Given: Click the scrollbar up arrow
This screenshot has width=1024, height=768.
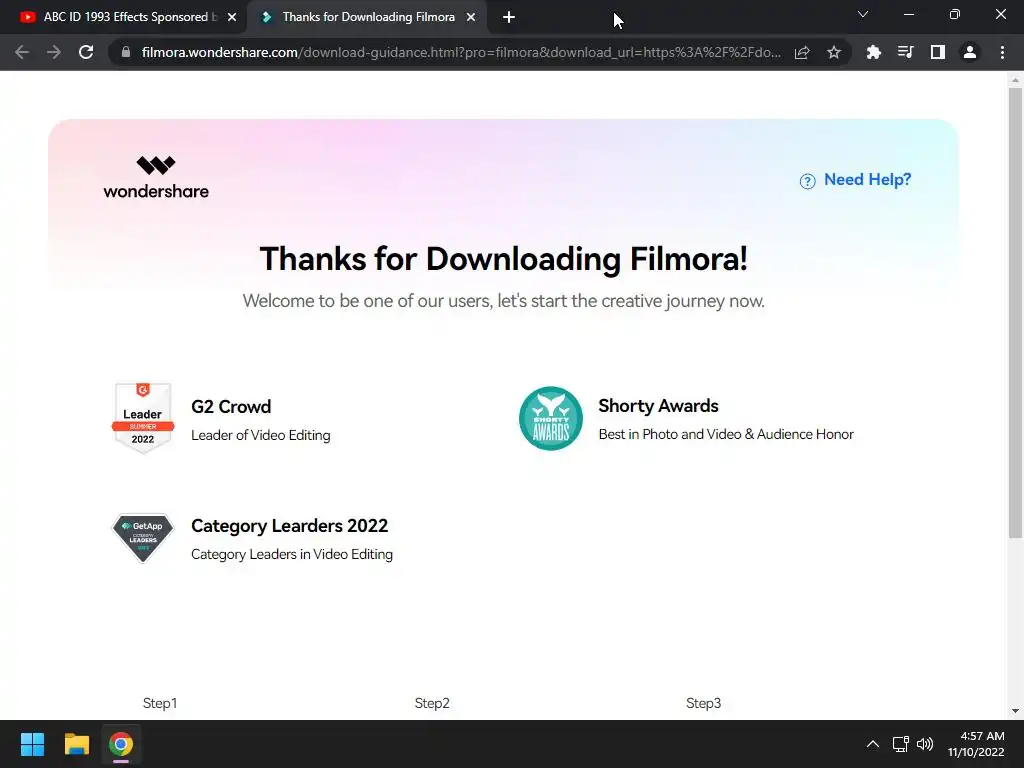Looking at the screenshot, I should 1015,80.
